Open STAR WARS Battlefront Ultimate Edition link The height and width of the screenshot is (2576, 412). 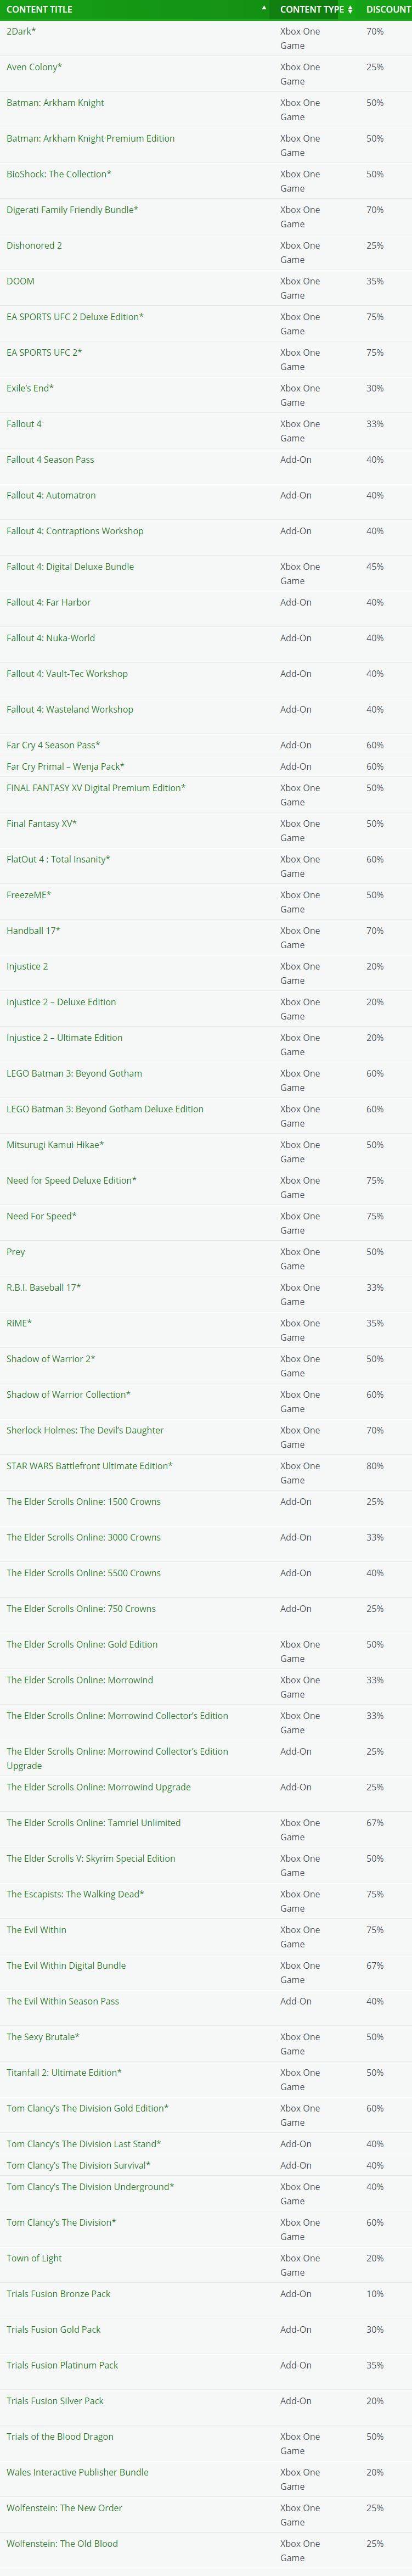coord(90,1465)
